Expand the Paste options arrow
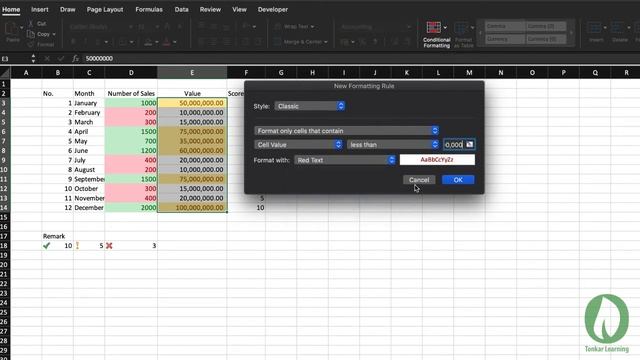Viewport: 640px width, 360px height. [21, 28]
